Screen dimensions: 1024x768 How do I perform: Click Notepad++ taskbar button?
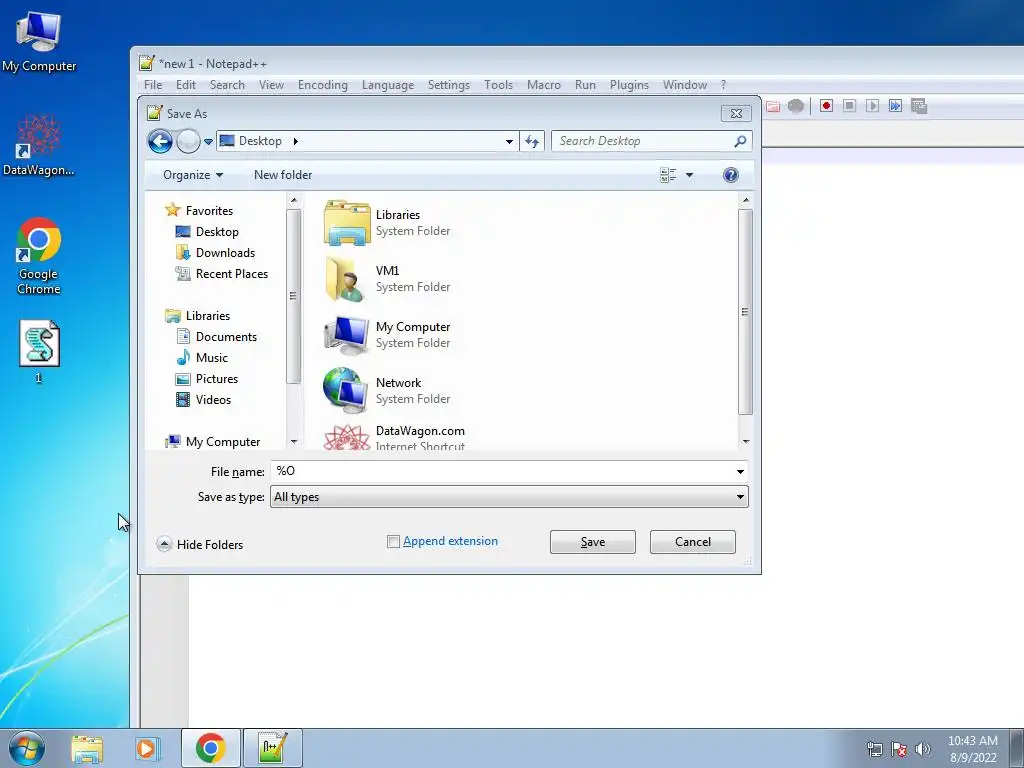[272, 748]
